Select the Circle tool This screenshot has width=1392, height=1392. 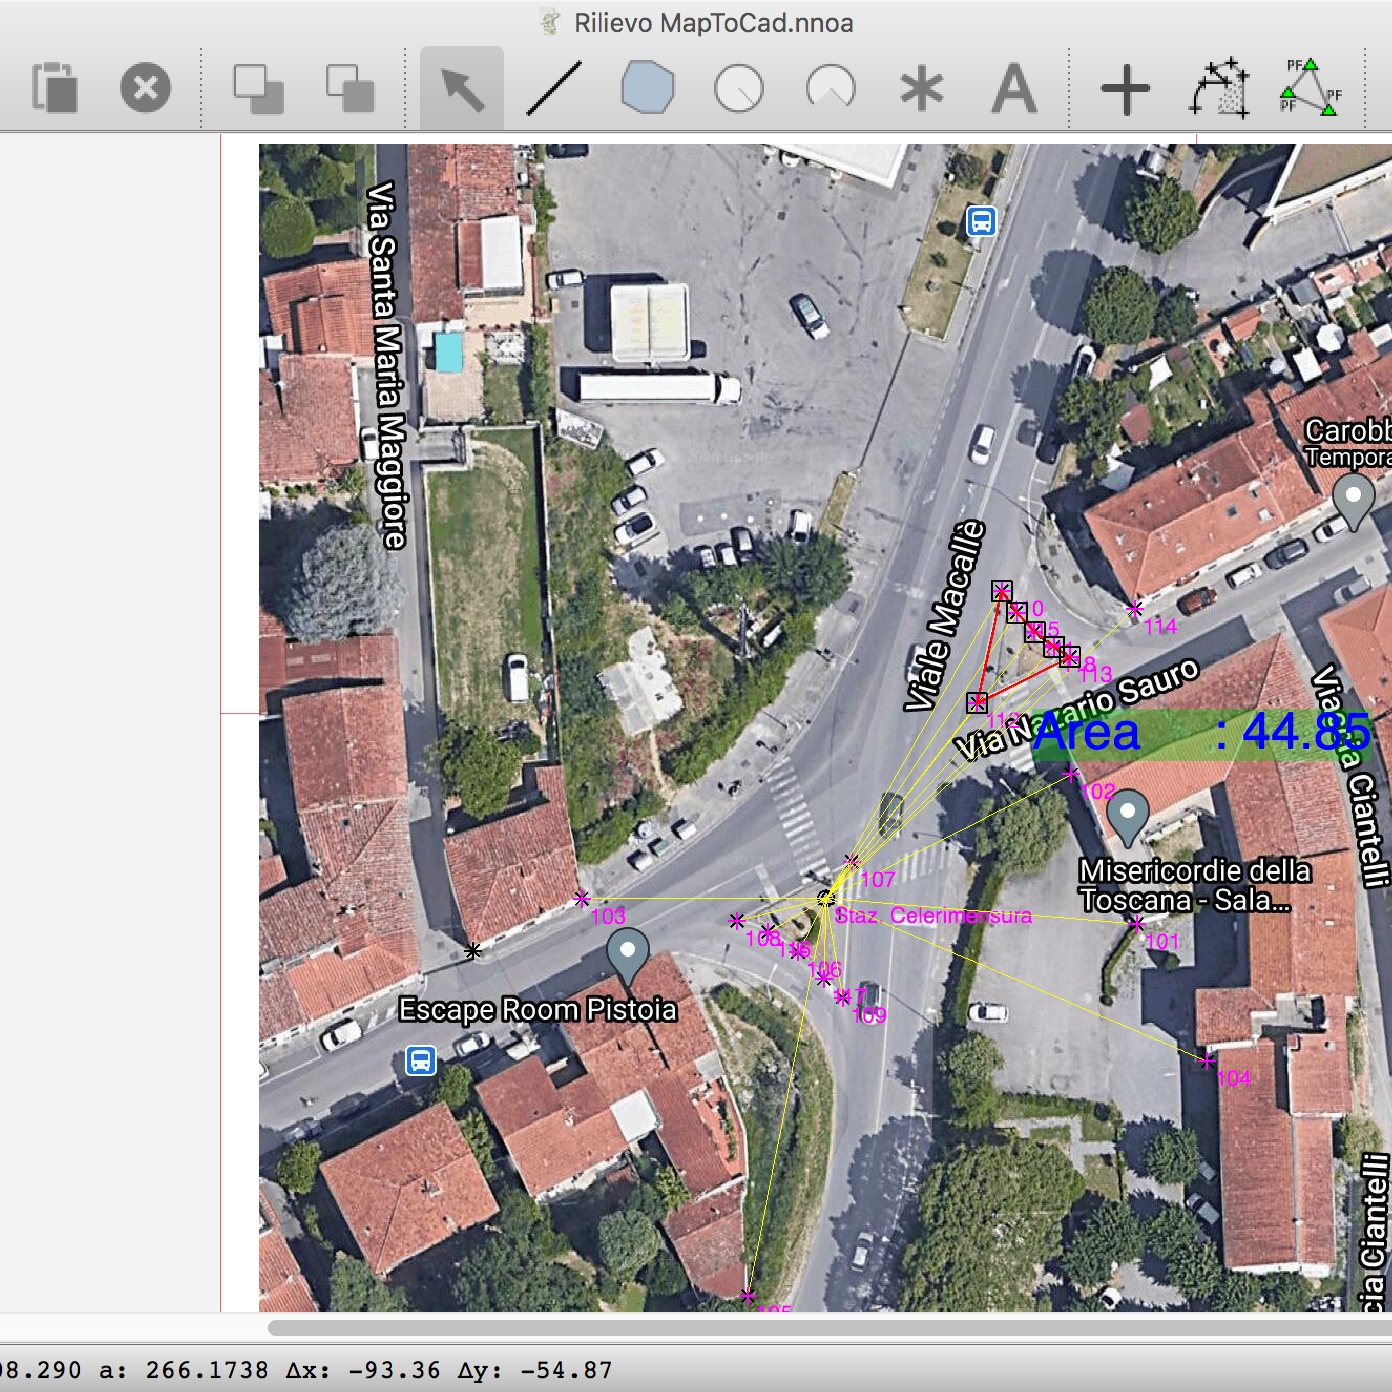click(739, 88)
